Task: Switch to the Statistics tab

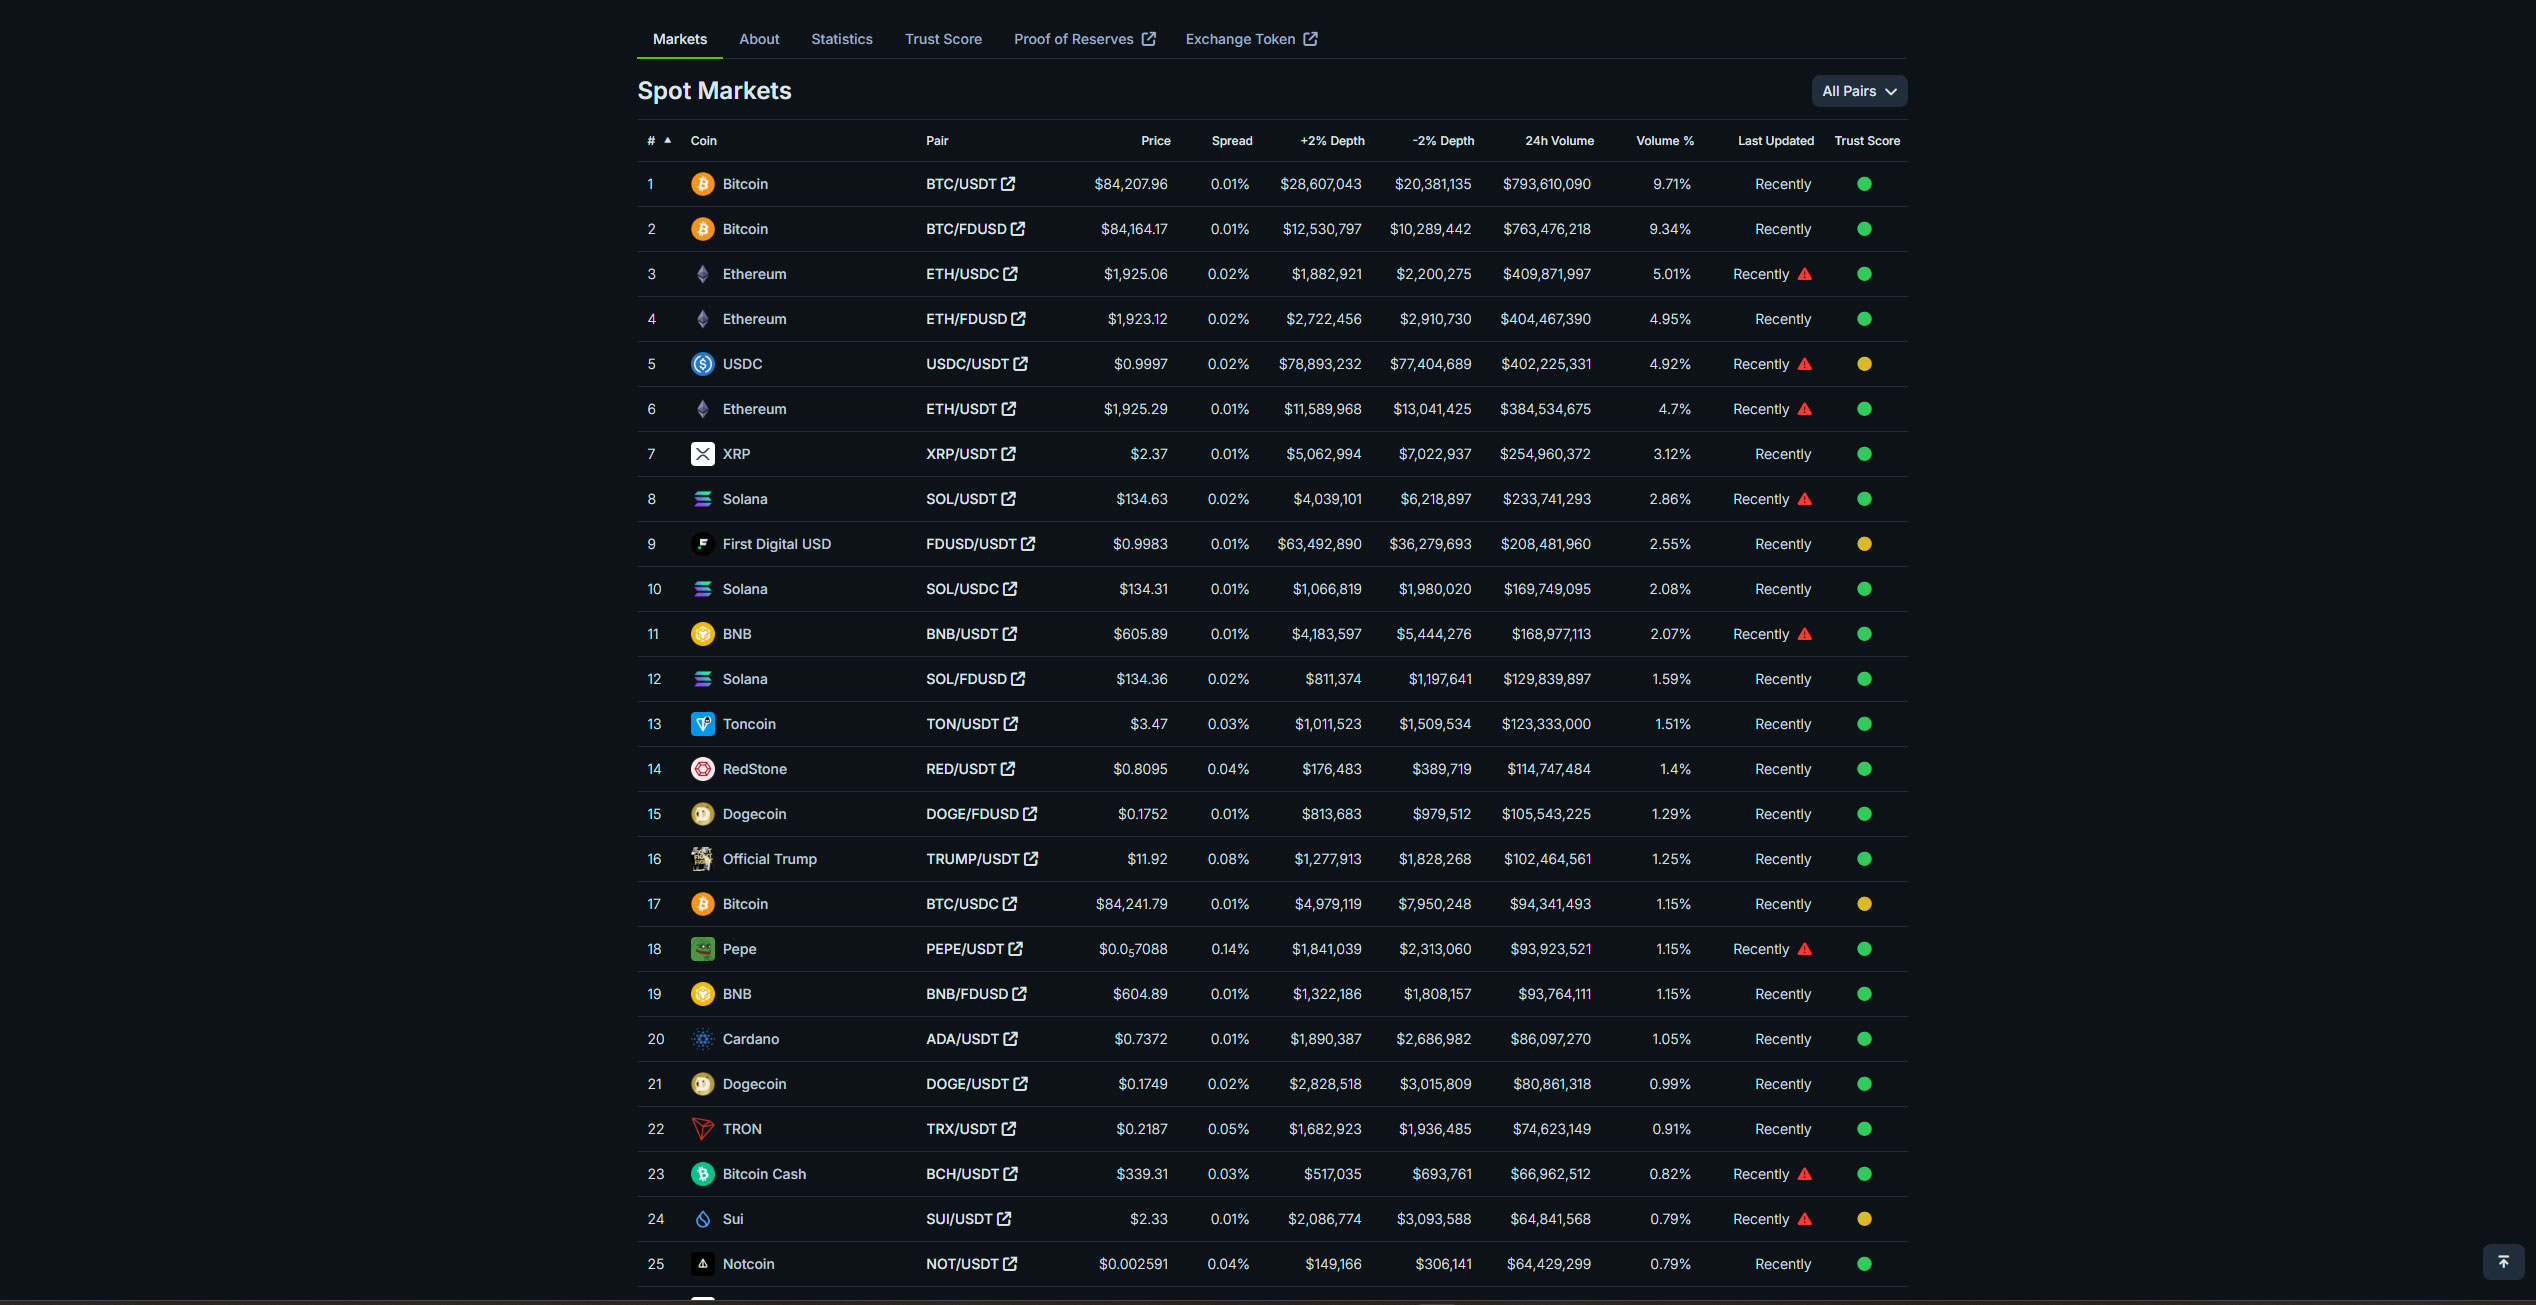Action: click(x=841, y=39)
